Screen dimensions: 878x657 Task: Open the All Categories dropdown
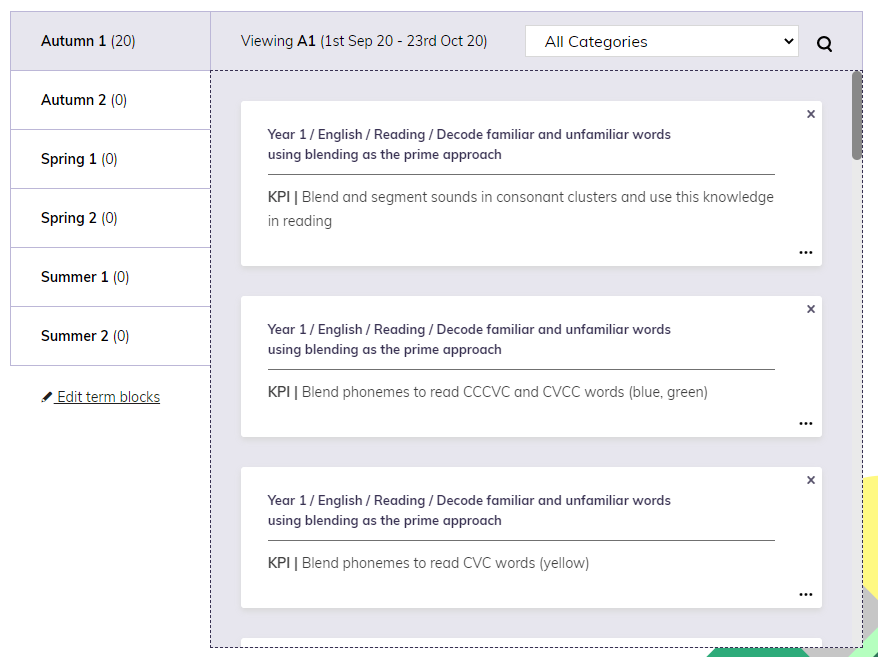coord(662,41)
